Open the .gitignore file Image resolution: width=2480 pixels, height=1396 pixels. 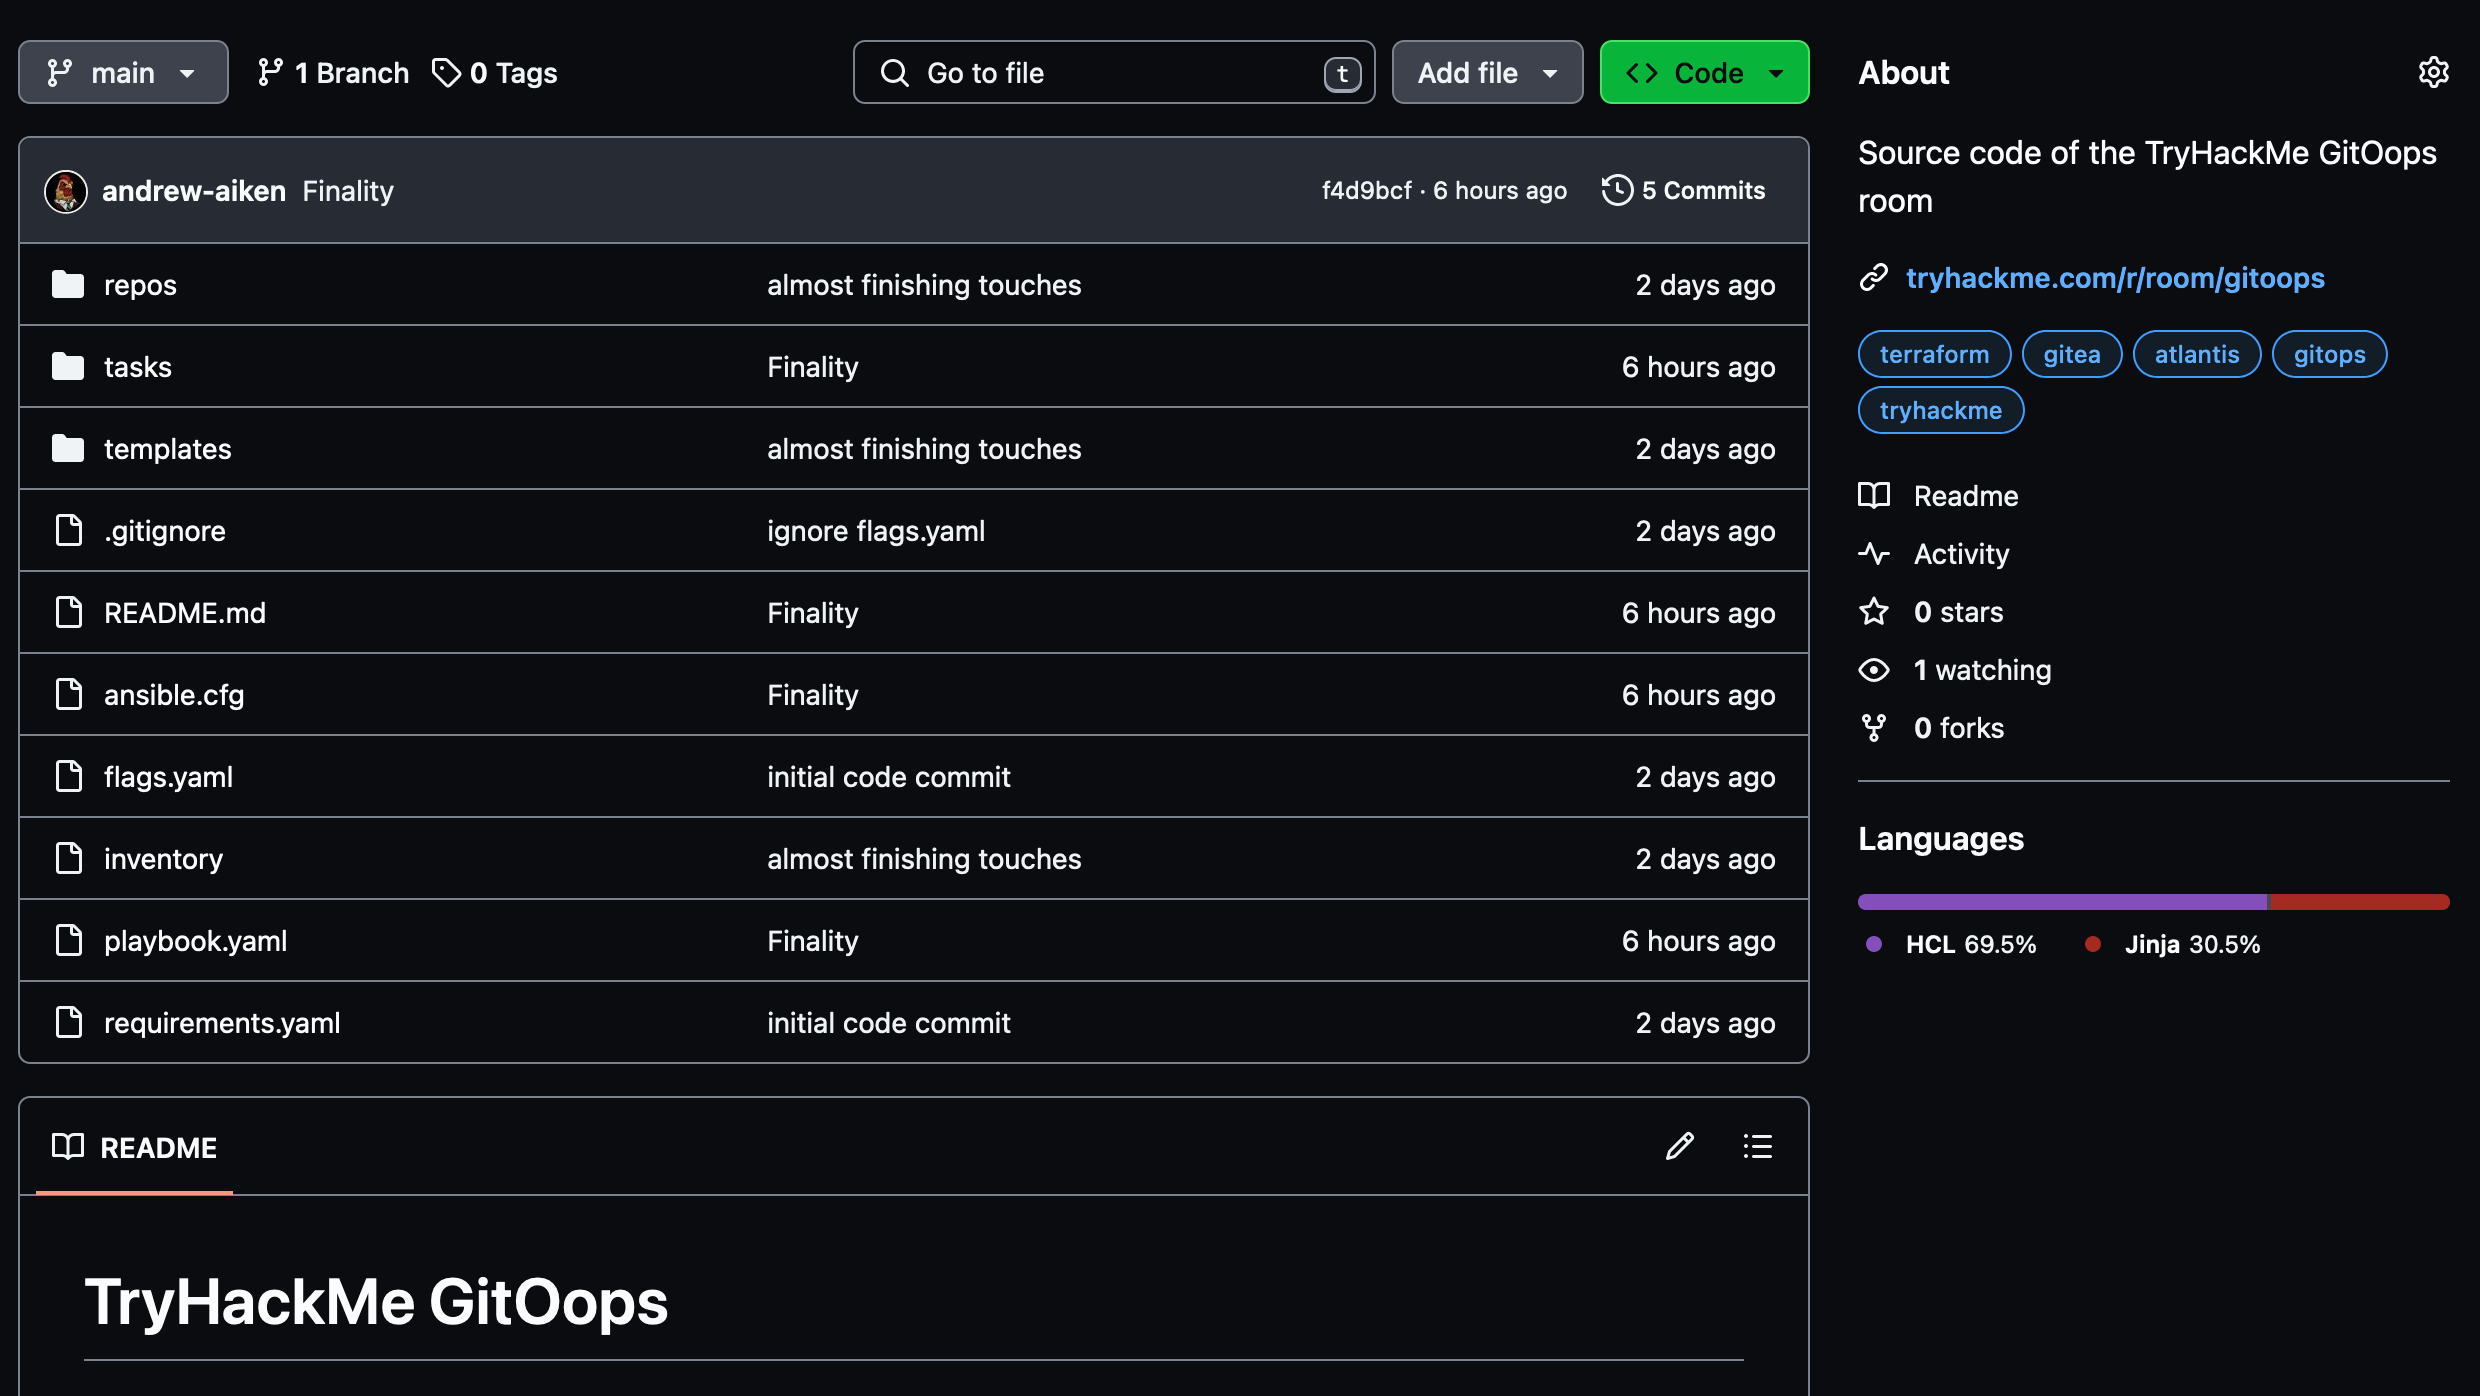coord(165,531)
